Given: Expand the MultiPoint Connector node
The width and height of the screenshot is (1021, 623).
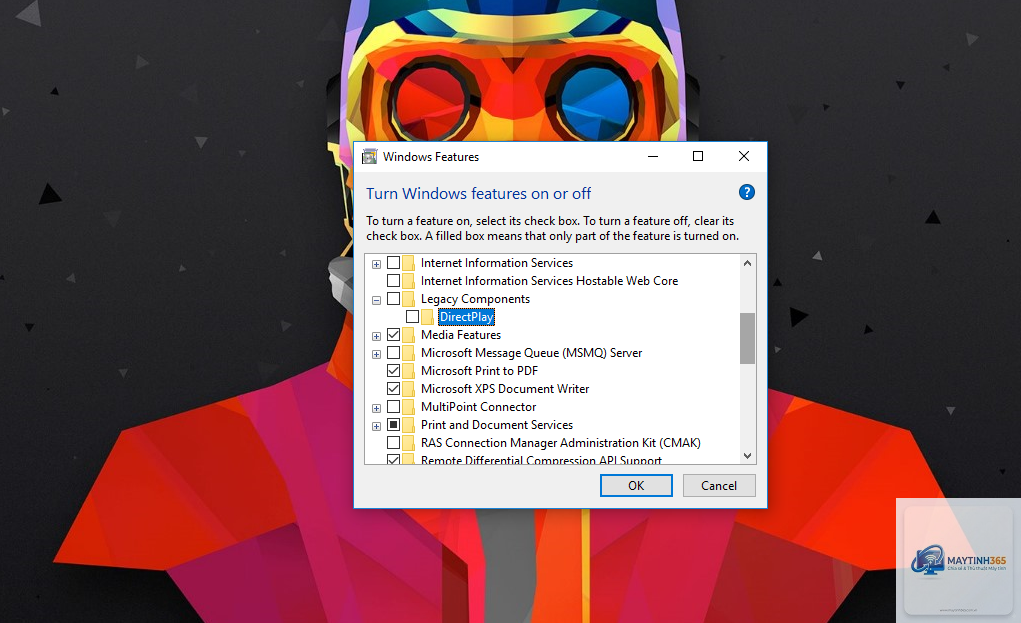Looking at the screenshot, I should click(x=376, y=408).
